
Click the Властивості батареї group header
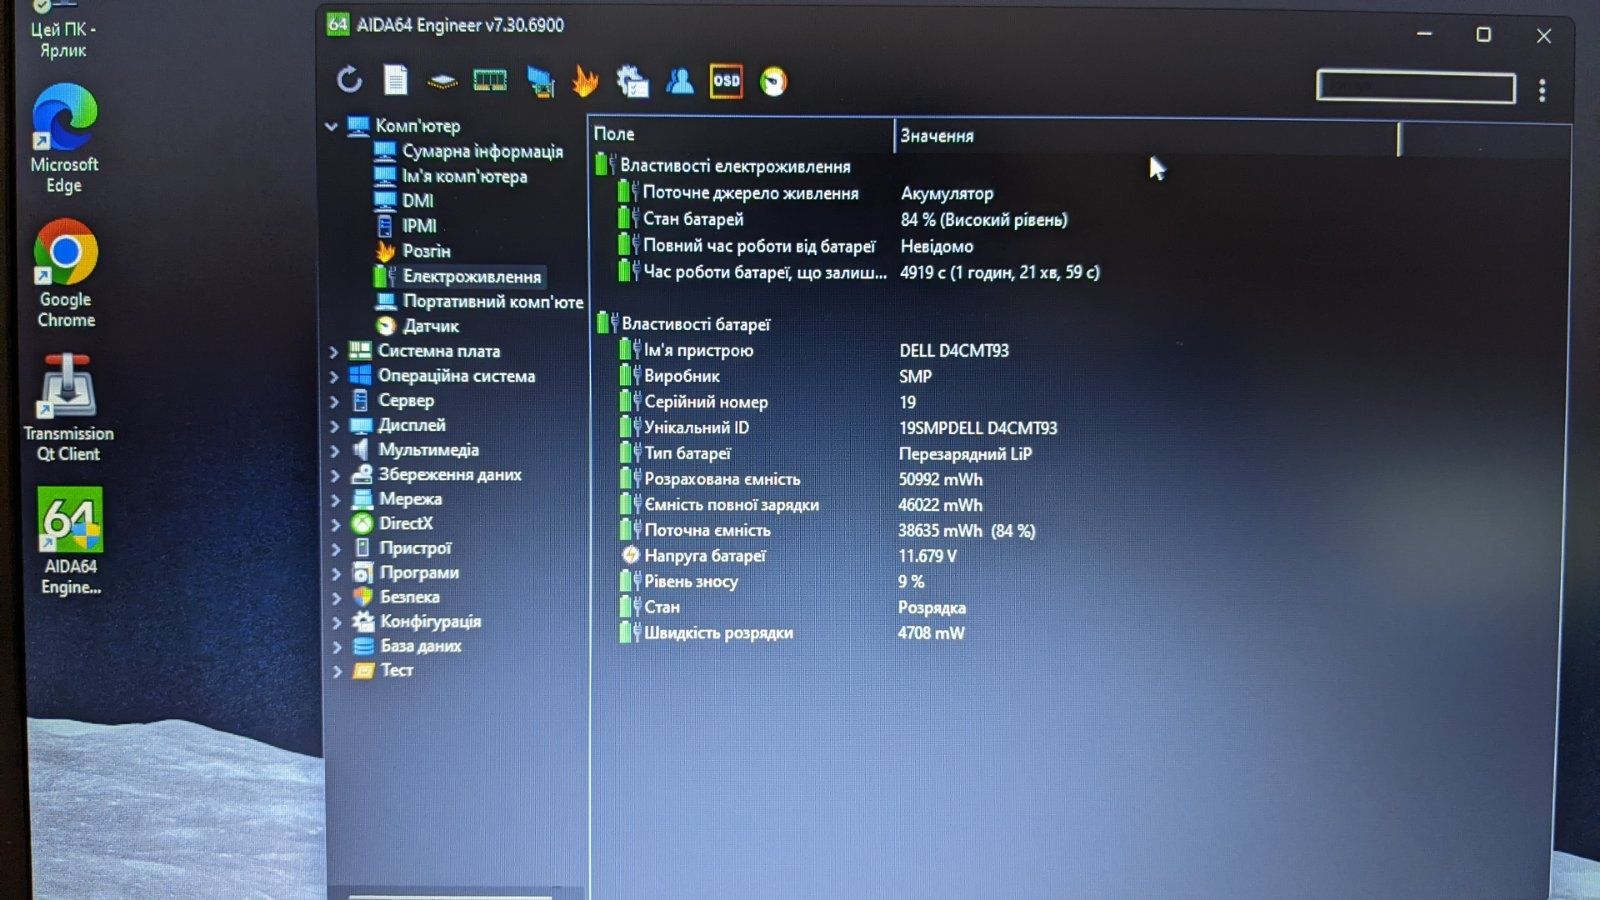point(696,324)
